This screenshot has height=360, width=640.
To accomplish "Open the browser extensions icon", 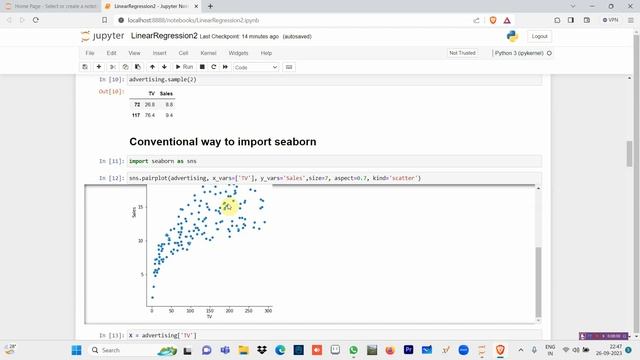I will pyautogui.click(x=557, y=20).
